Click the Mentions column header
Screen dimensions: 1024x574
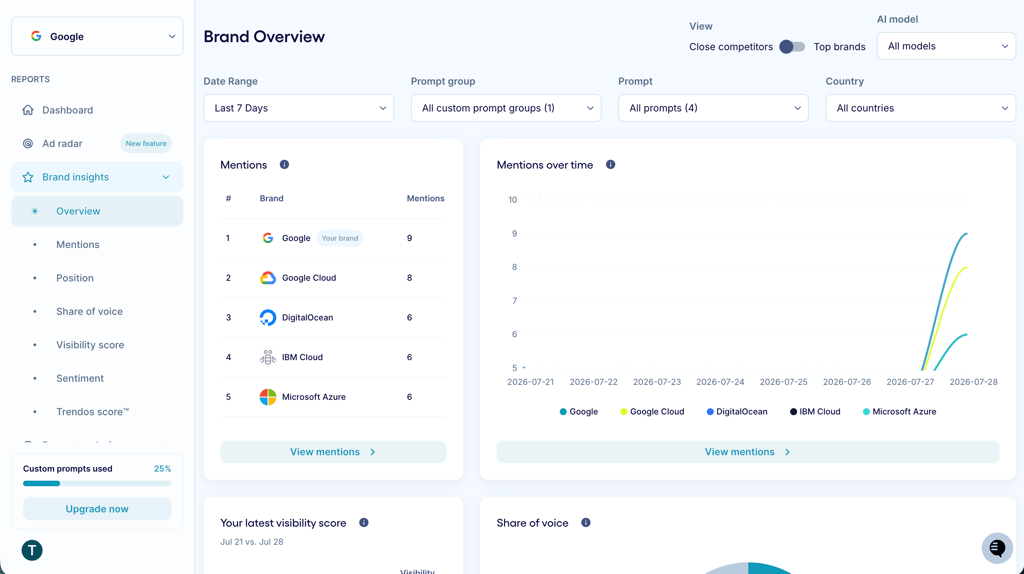click(x=425, y=199)
